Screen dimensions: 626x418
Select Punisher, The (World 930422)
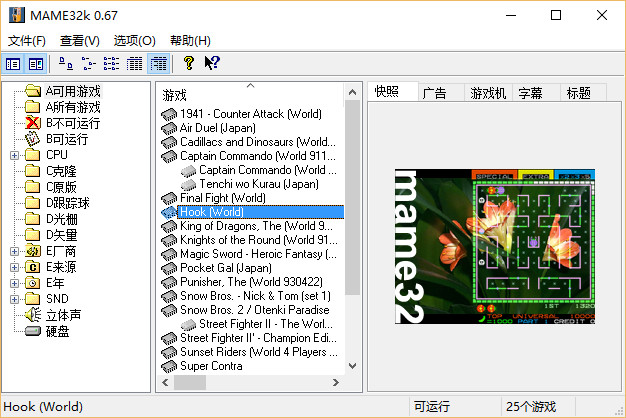tap(252, 282)
